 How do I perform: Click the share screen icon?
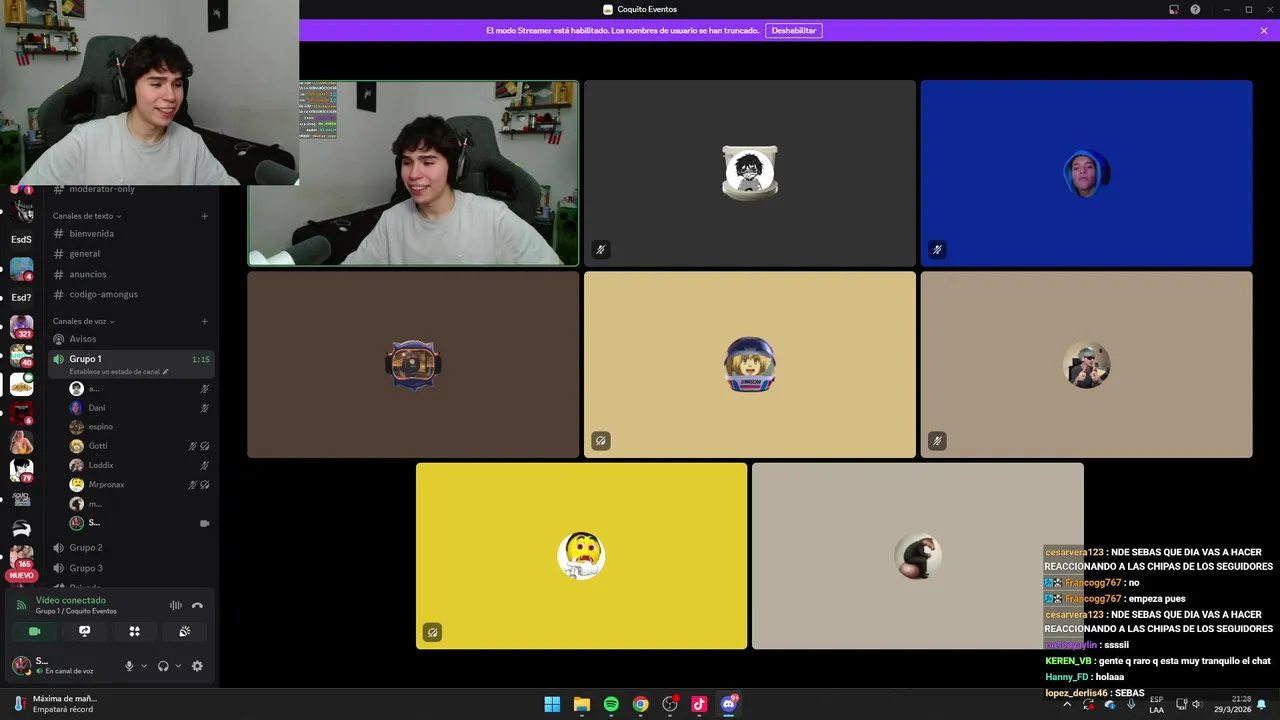84,631
